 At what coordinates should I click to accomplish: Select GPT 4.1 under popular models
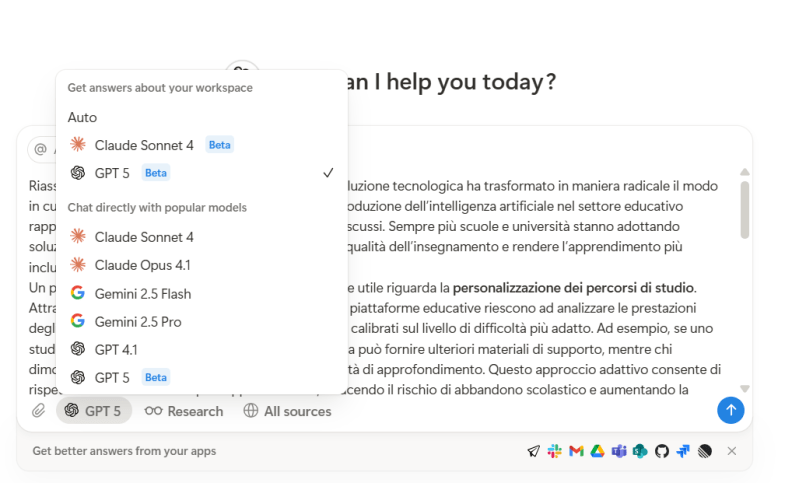(x=116, y=349)
